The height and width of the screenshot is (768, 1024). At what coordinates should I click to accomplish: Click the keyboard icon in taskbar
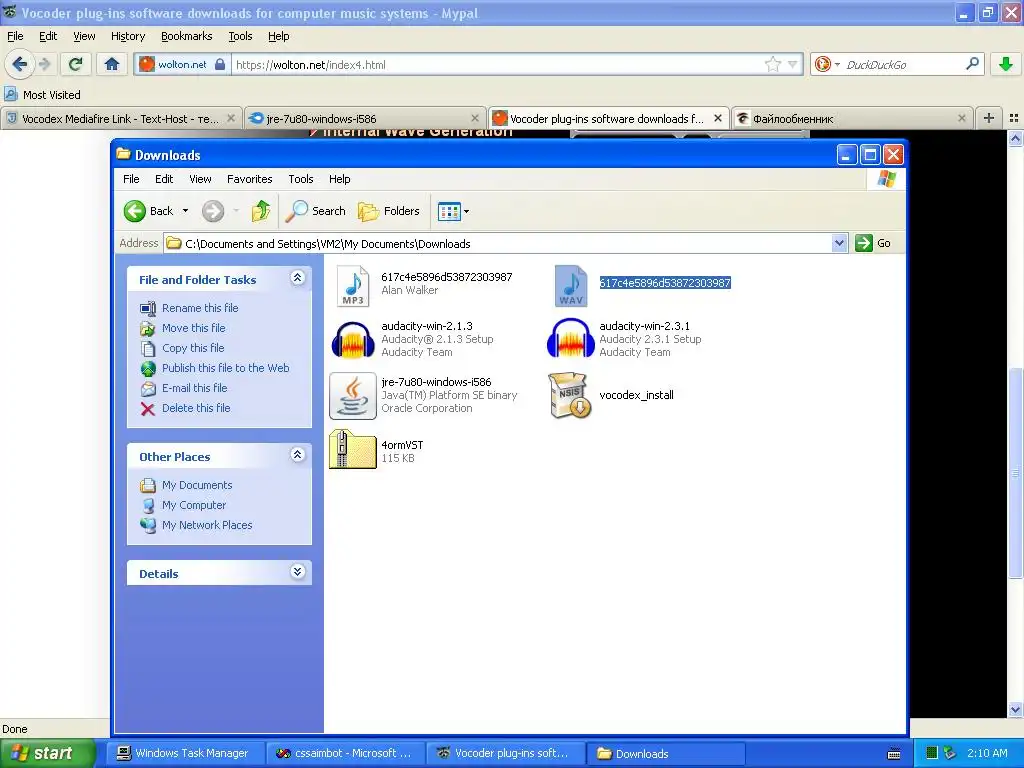pyautogui.click(x=894, y=754)
